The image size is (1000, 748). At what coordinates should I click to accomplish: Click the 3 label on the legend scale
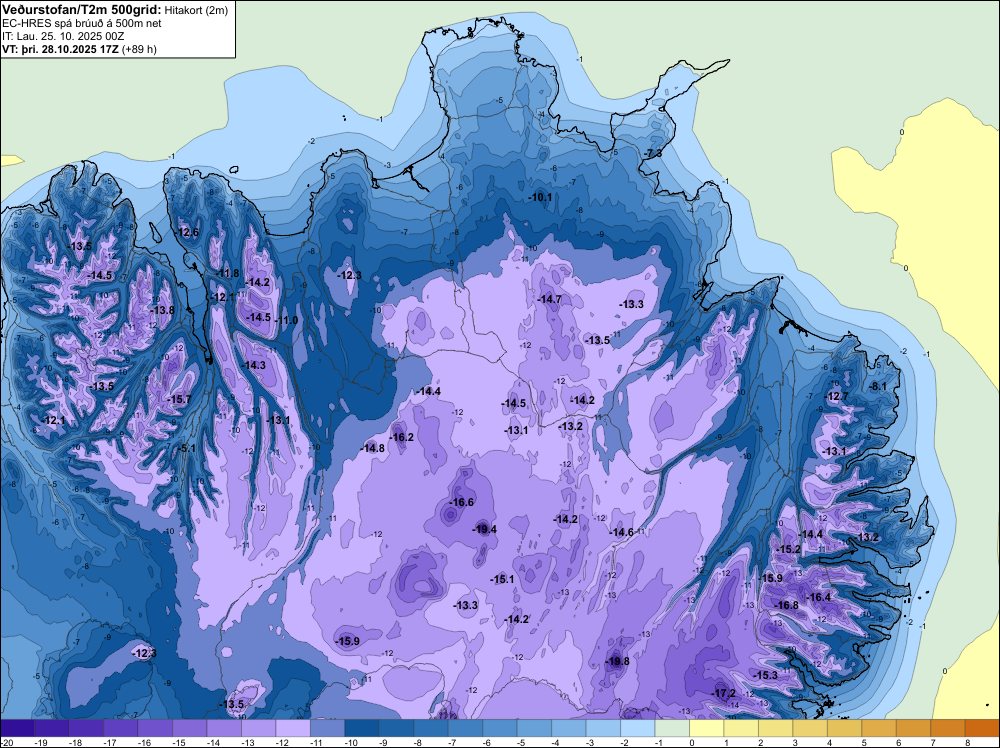coord(795,742)
